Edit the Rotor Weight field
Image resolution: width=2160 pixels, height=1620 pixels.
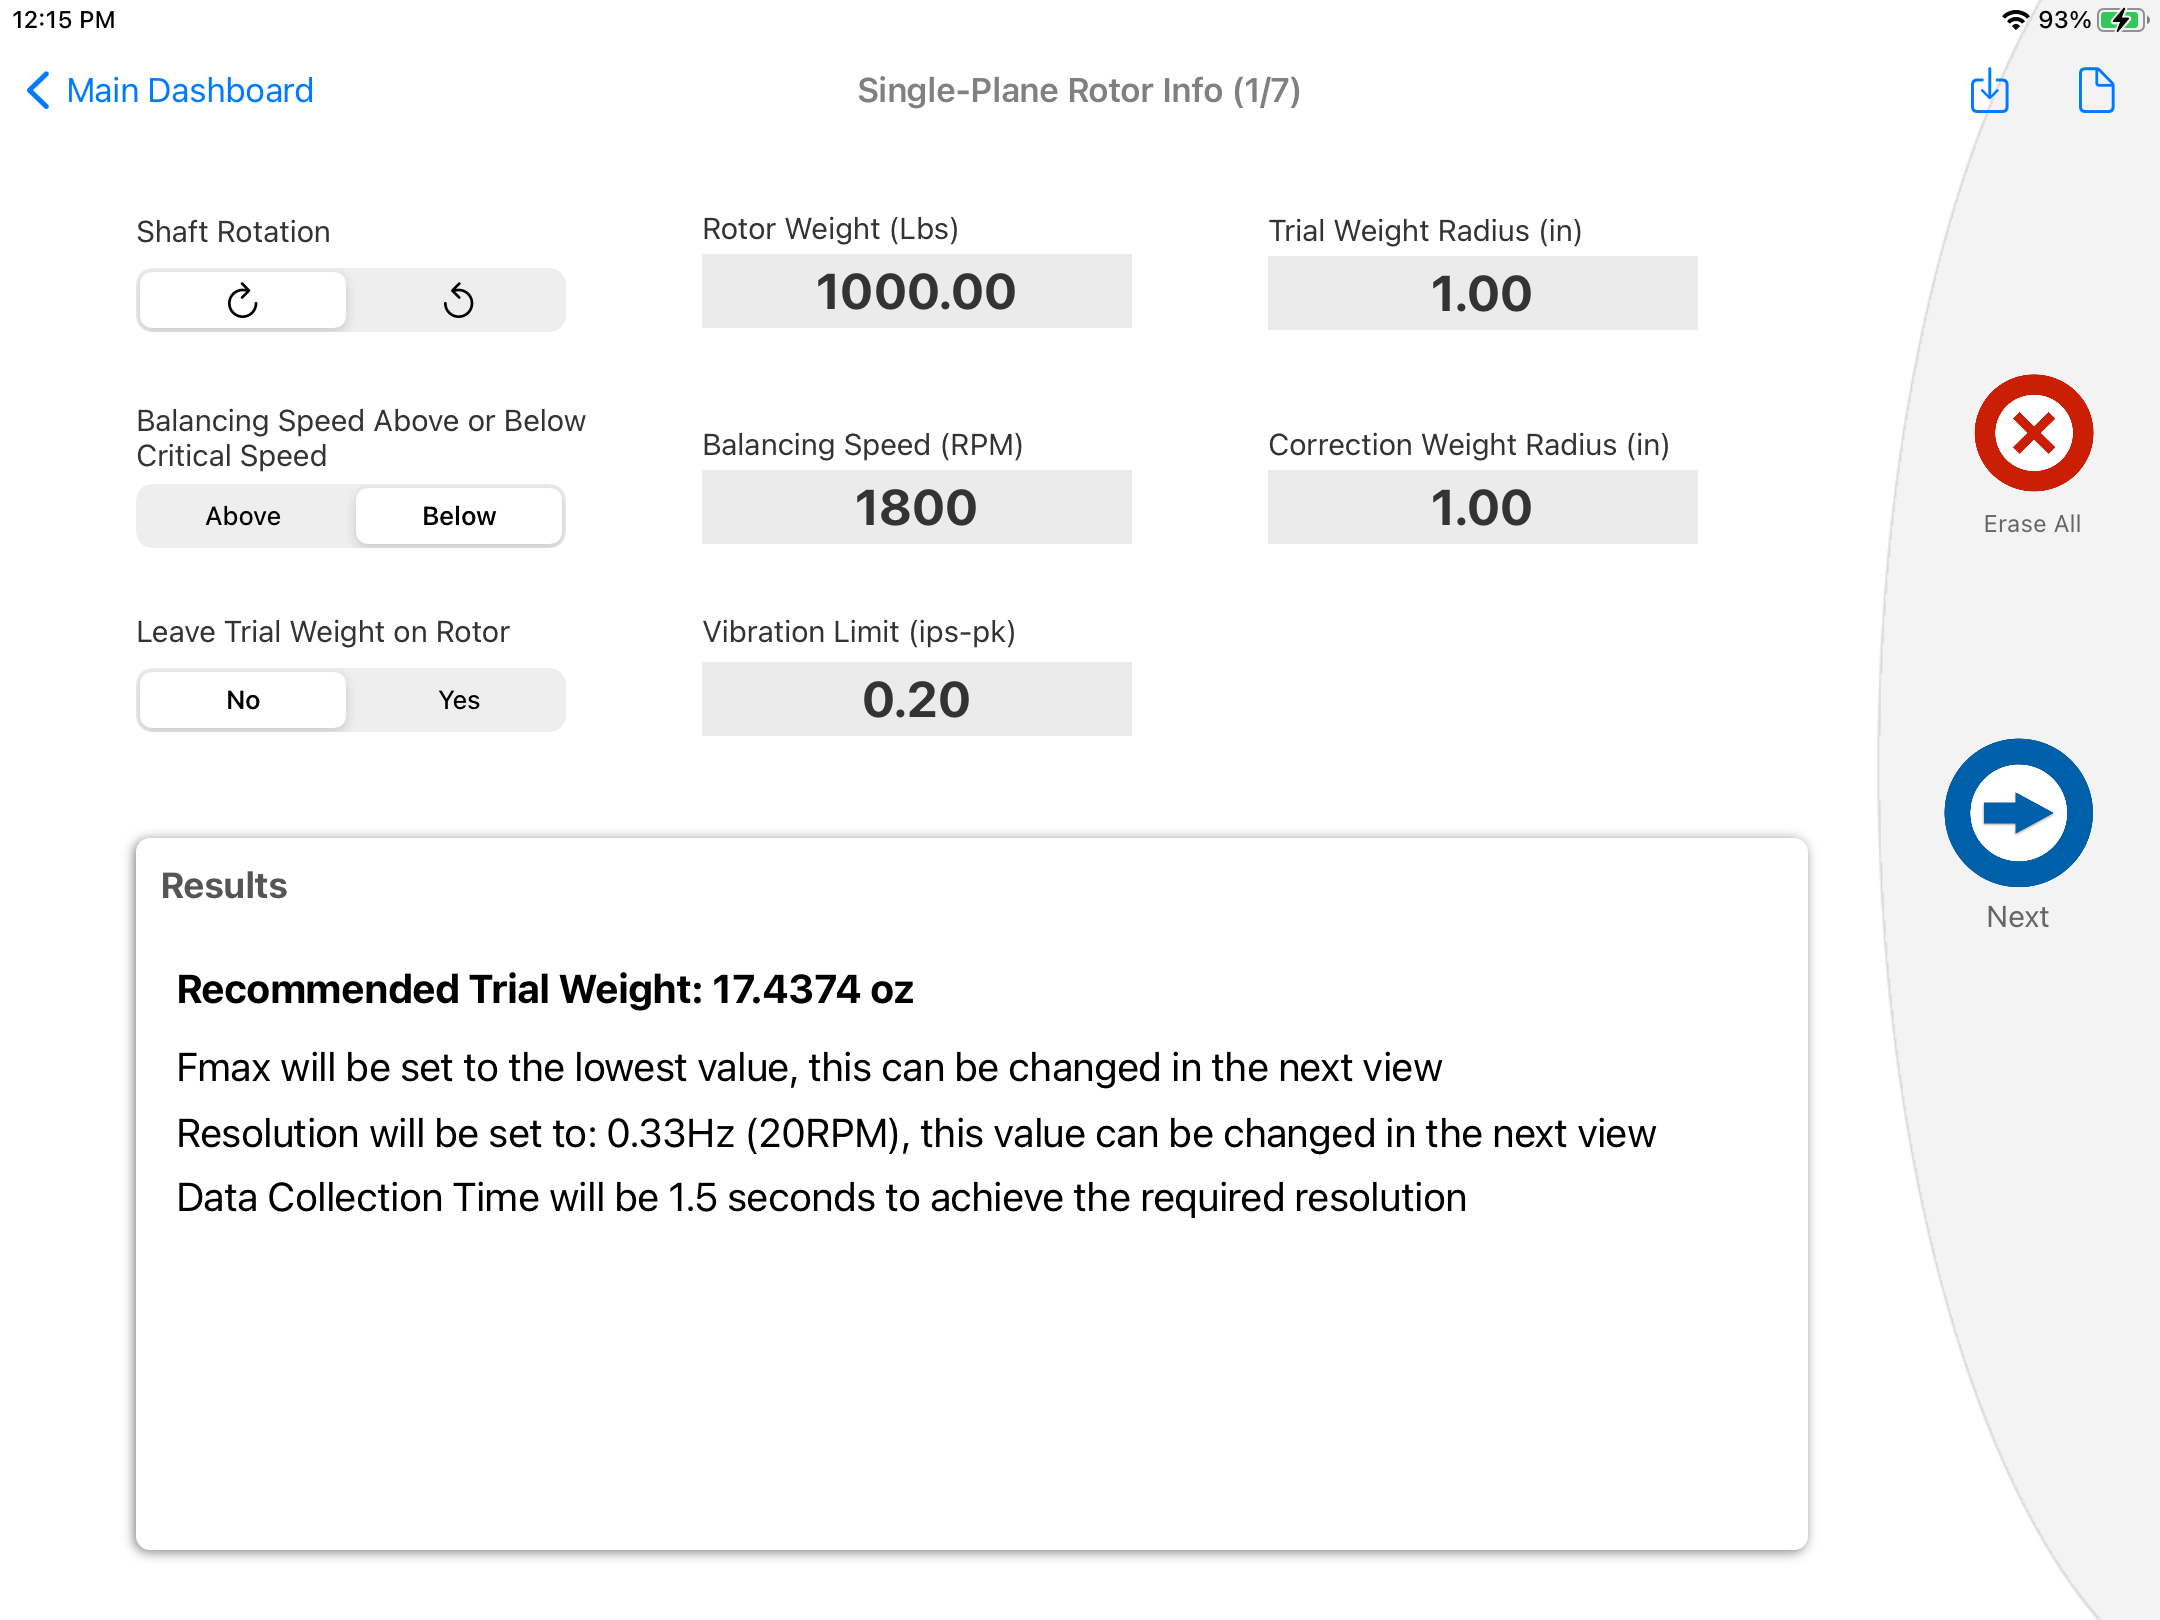point(916,291)
